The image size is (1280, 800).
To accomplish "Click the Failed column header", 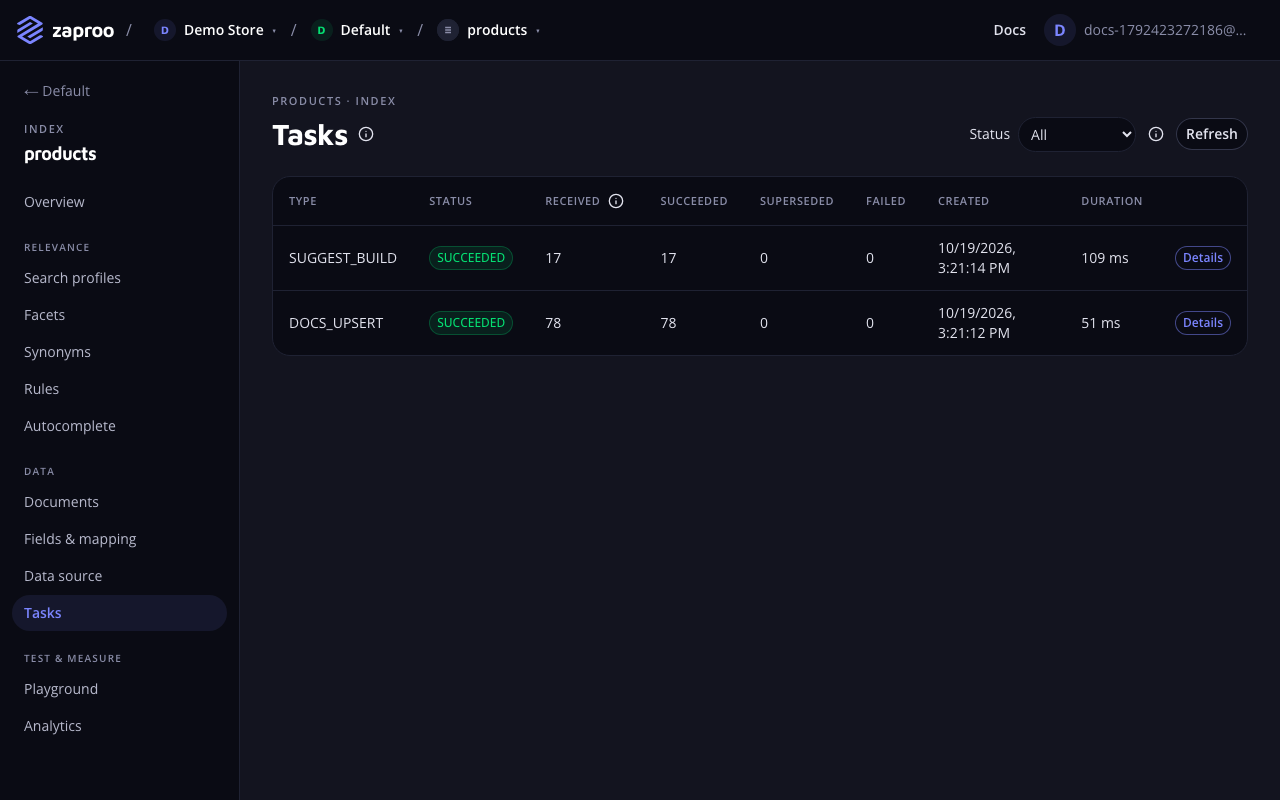I will point(886,201).
